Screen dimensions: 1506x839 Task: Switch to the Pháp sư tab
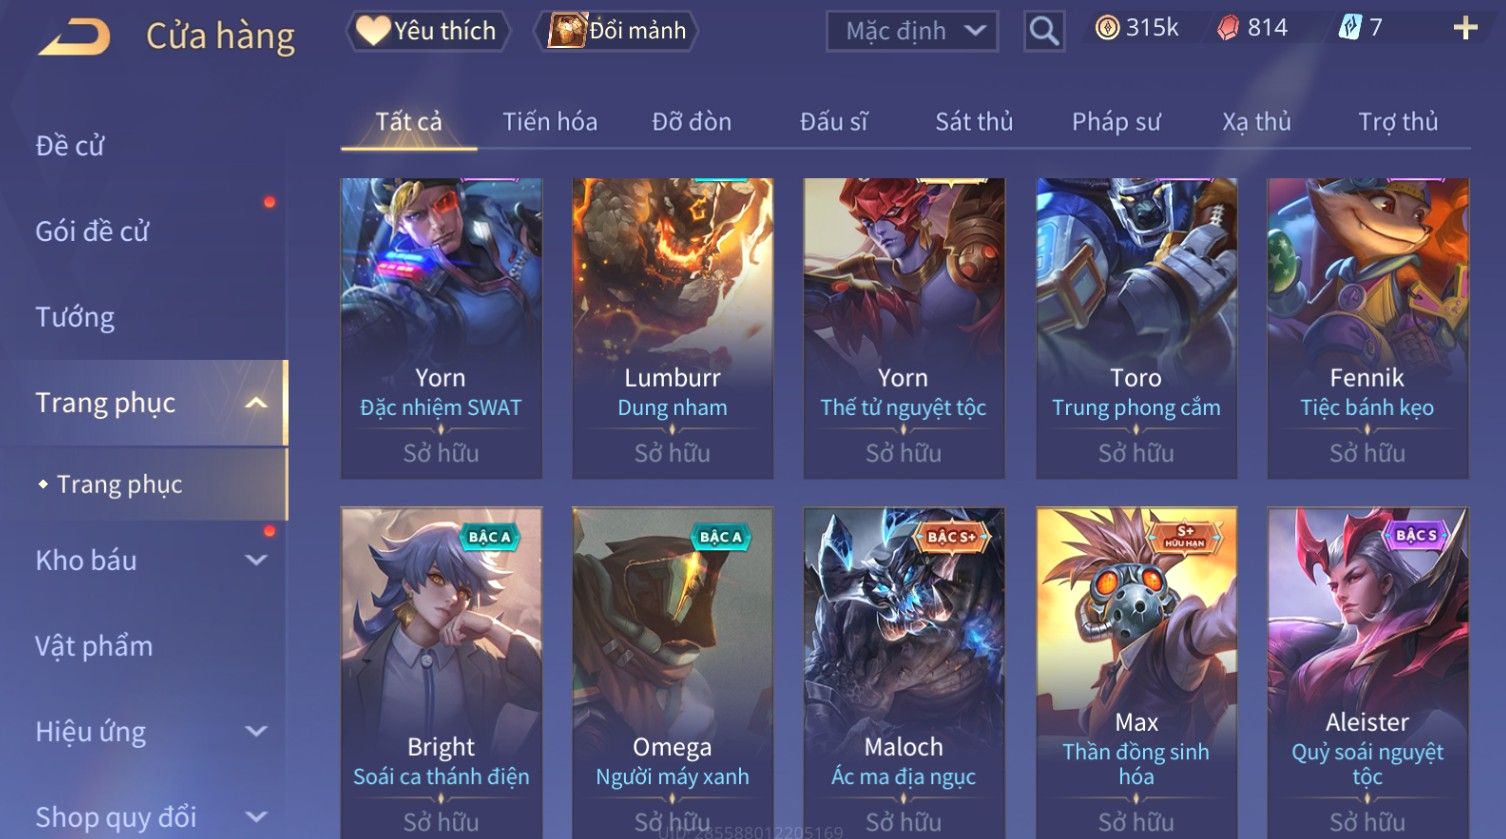coord(1116,122)
